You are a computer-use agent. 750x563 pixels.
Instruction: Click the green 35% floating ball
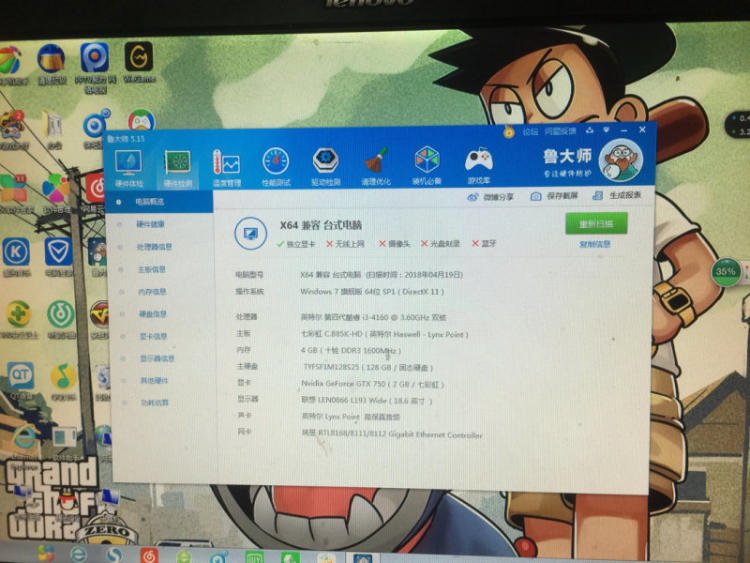(726, 272)
